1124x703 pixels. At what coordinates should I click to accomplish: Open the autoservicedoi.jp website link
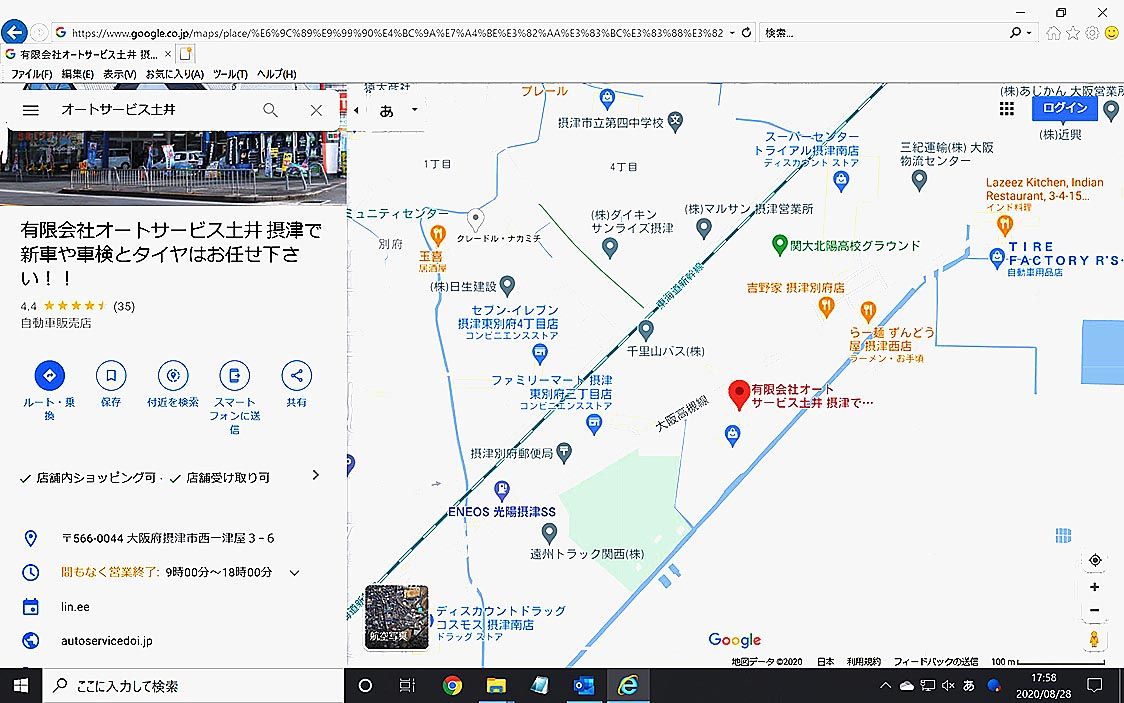106,640
